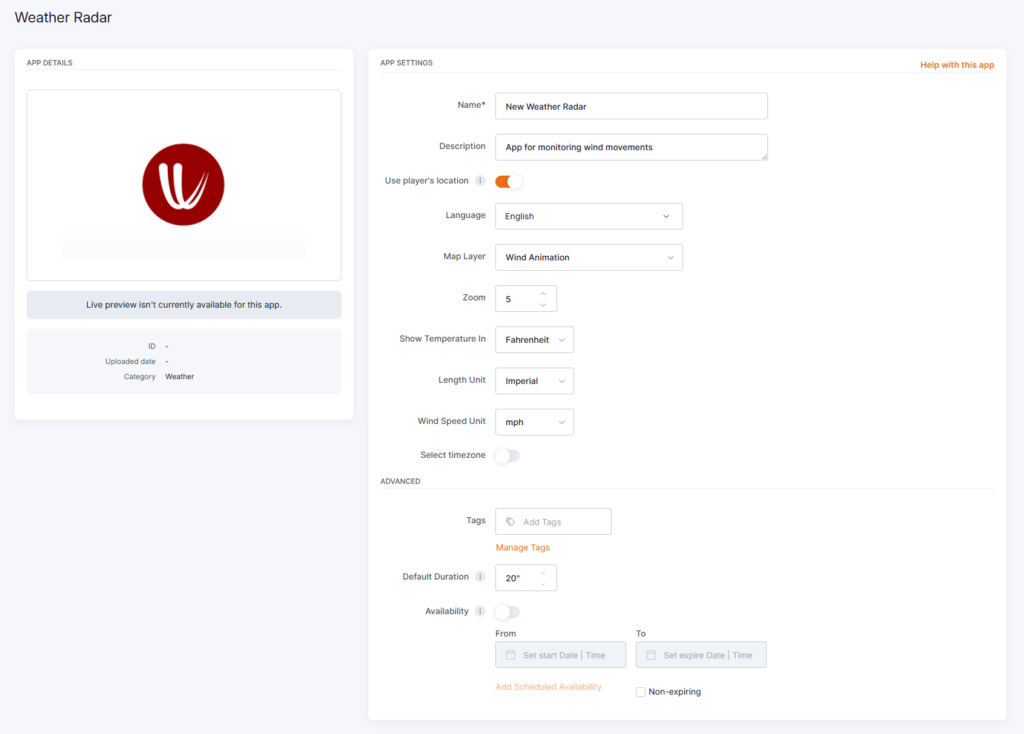
Task: Open Help with this app link
Action: pyautogui.click(x=957, y=65)
